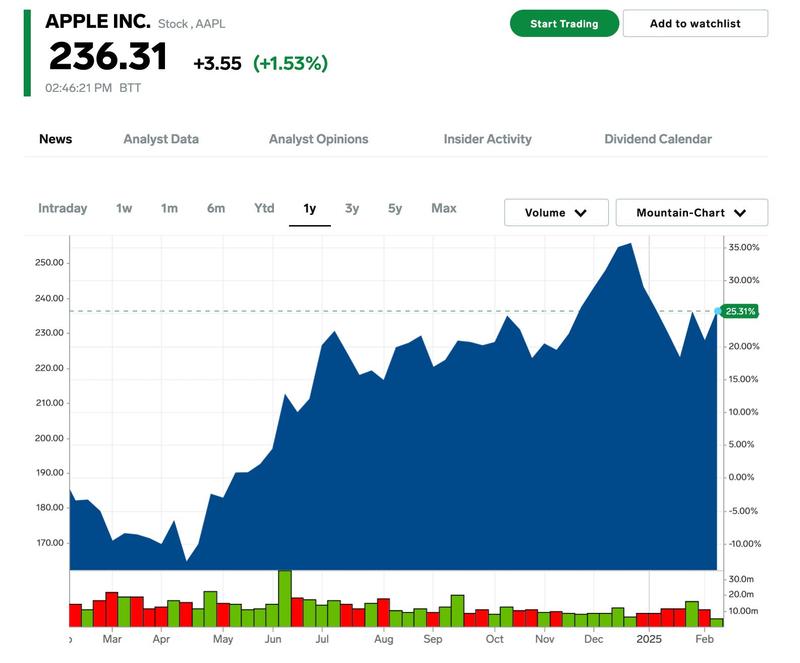This screenshot has height=663, width=800.
Task: Click the Feb month label
Action: coord(705,639)
